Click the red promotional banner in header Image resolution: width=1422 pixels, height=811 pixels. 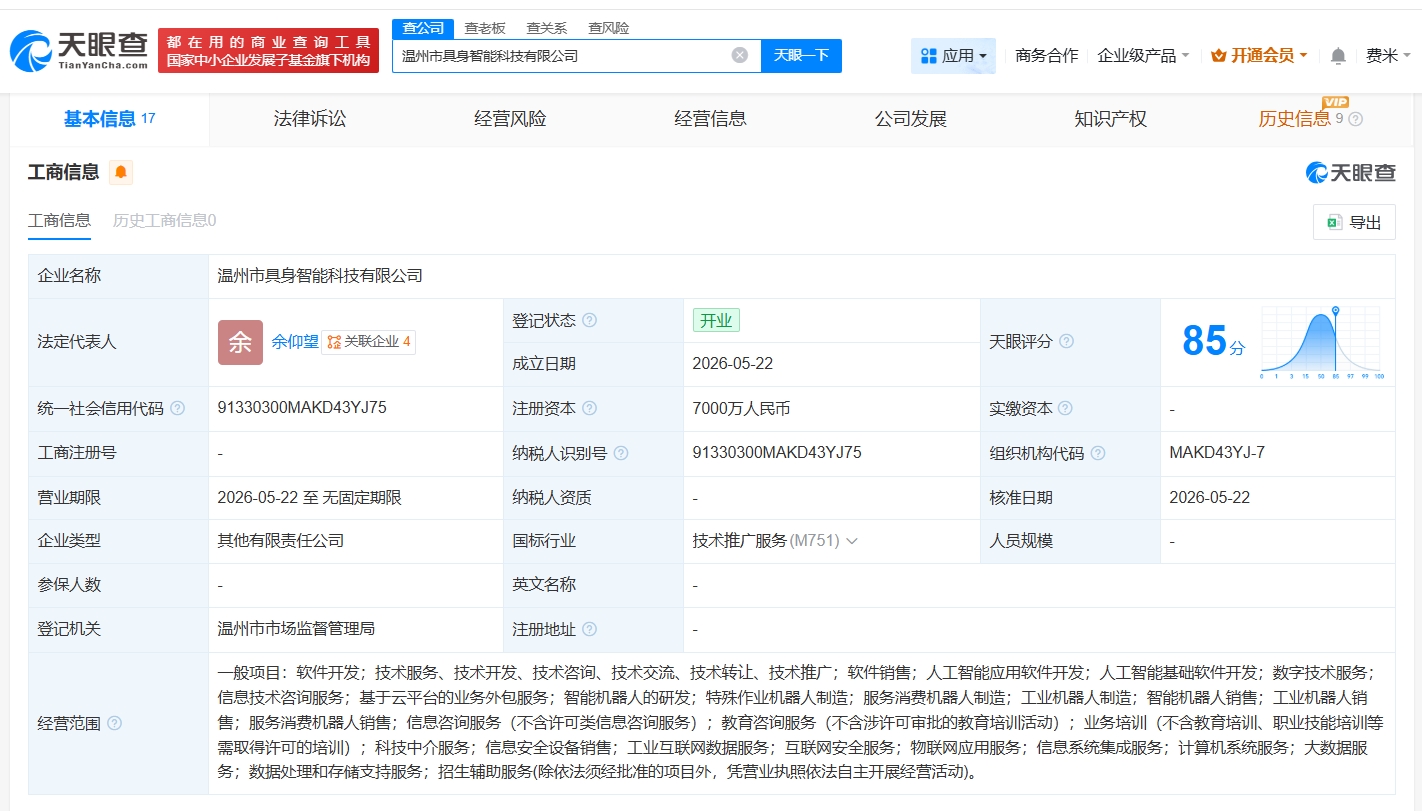click(268, 50)
